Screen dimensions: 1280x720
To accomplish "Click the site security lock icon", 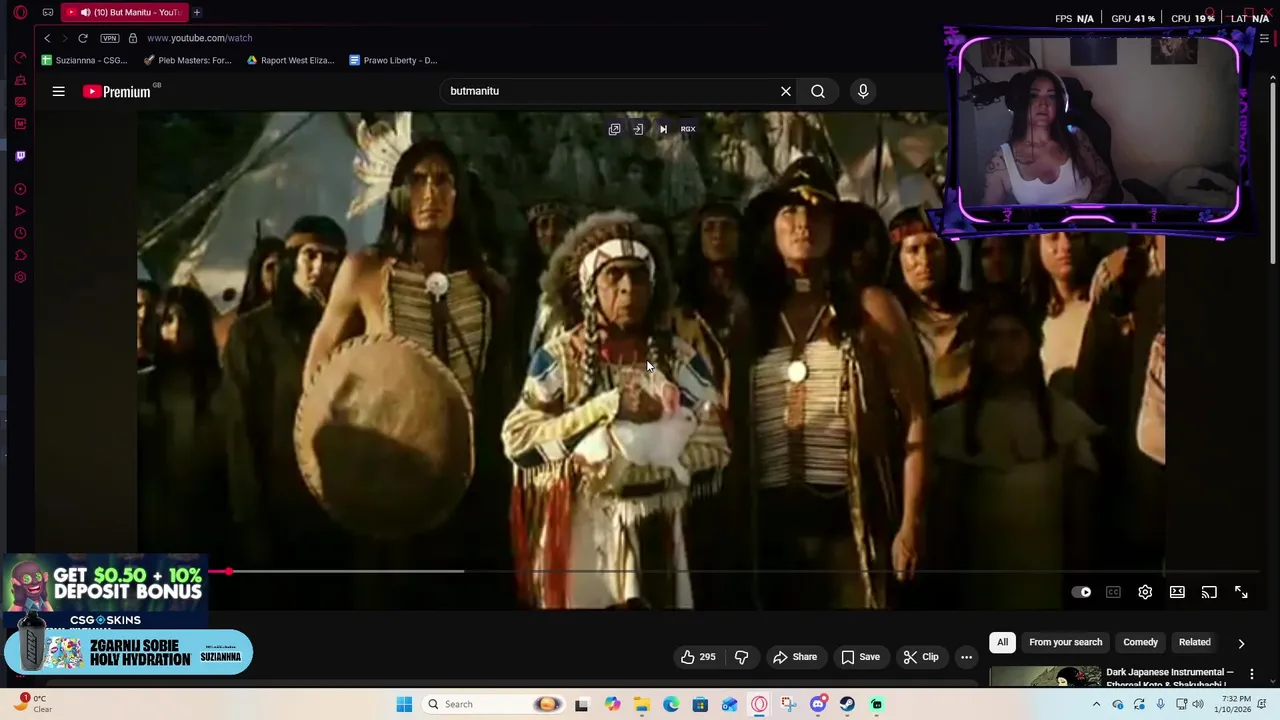I will pyautogui.click(x=132, y=38).
